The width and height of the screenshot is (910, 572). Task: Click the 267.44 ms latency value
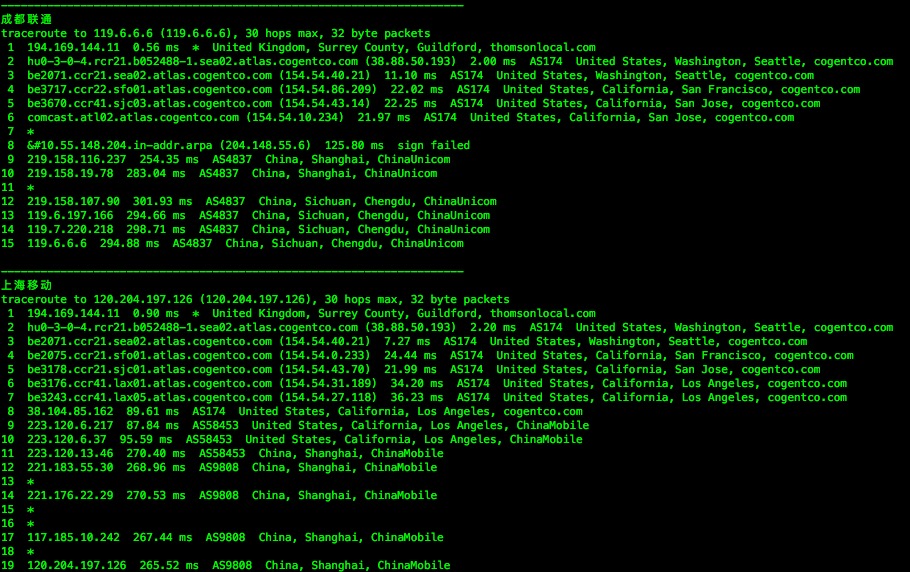tap(162, 537)
